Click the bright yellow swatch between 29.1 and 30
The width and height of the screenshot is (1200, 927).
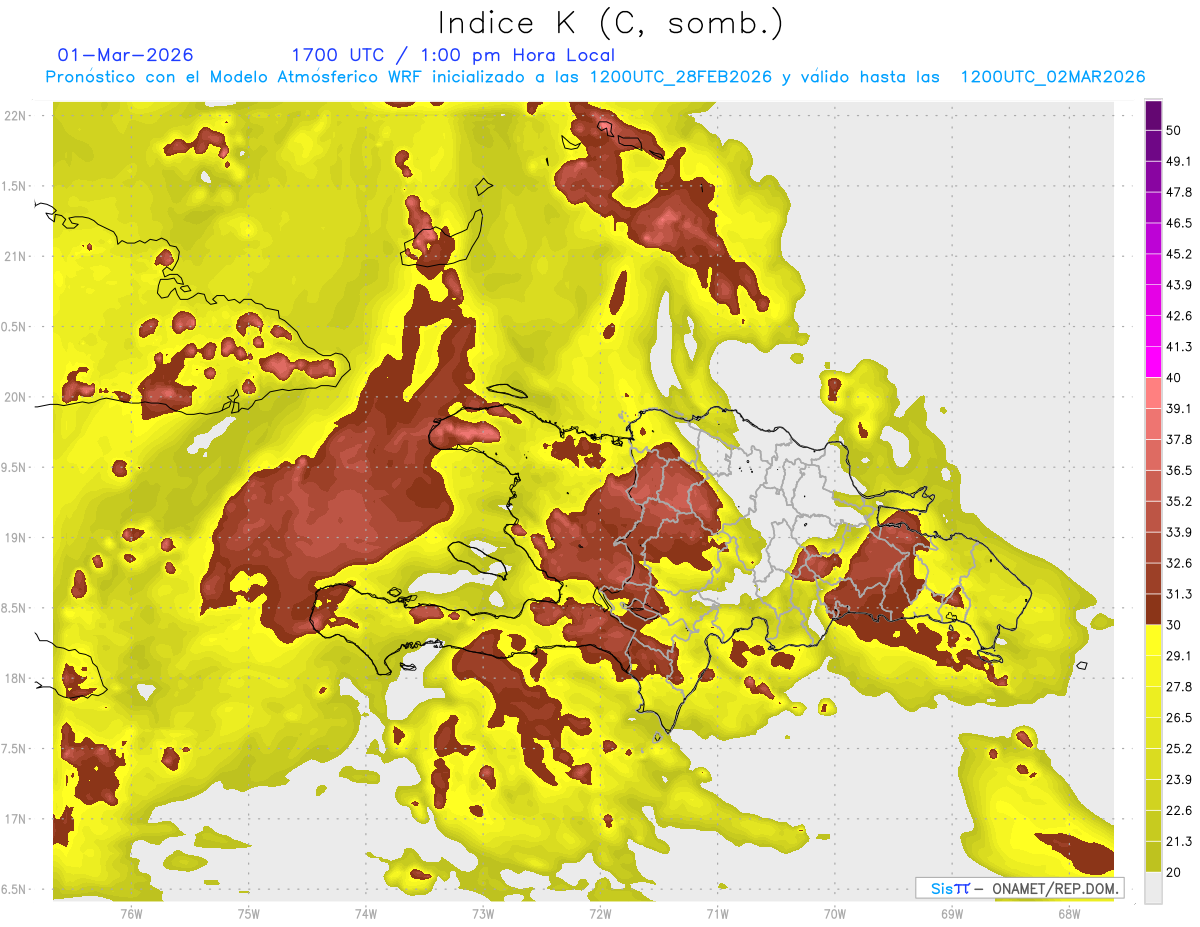pyautogui.click(x=1154, y=640)
